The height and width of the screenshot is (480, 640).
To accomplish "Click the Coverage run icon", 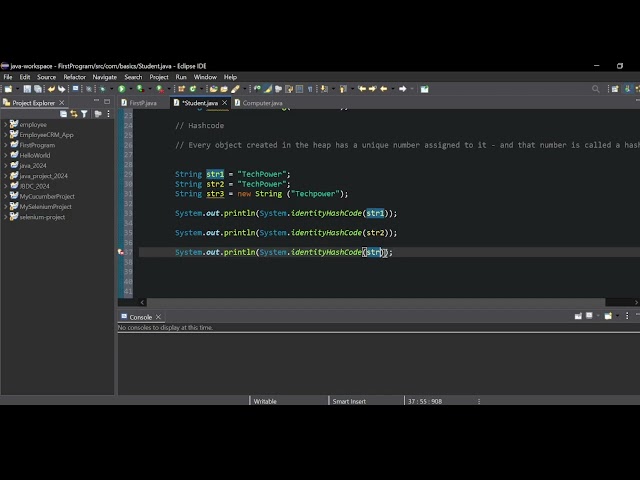I will tap(140, 89).
